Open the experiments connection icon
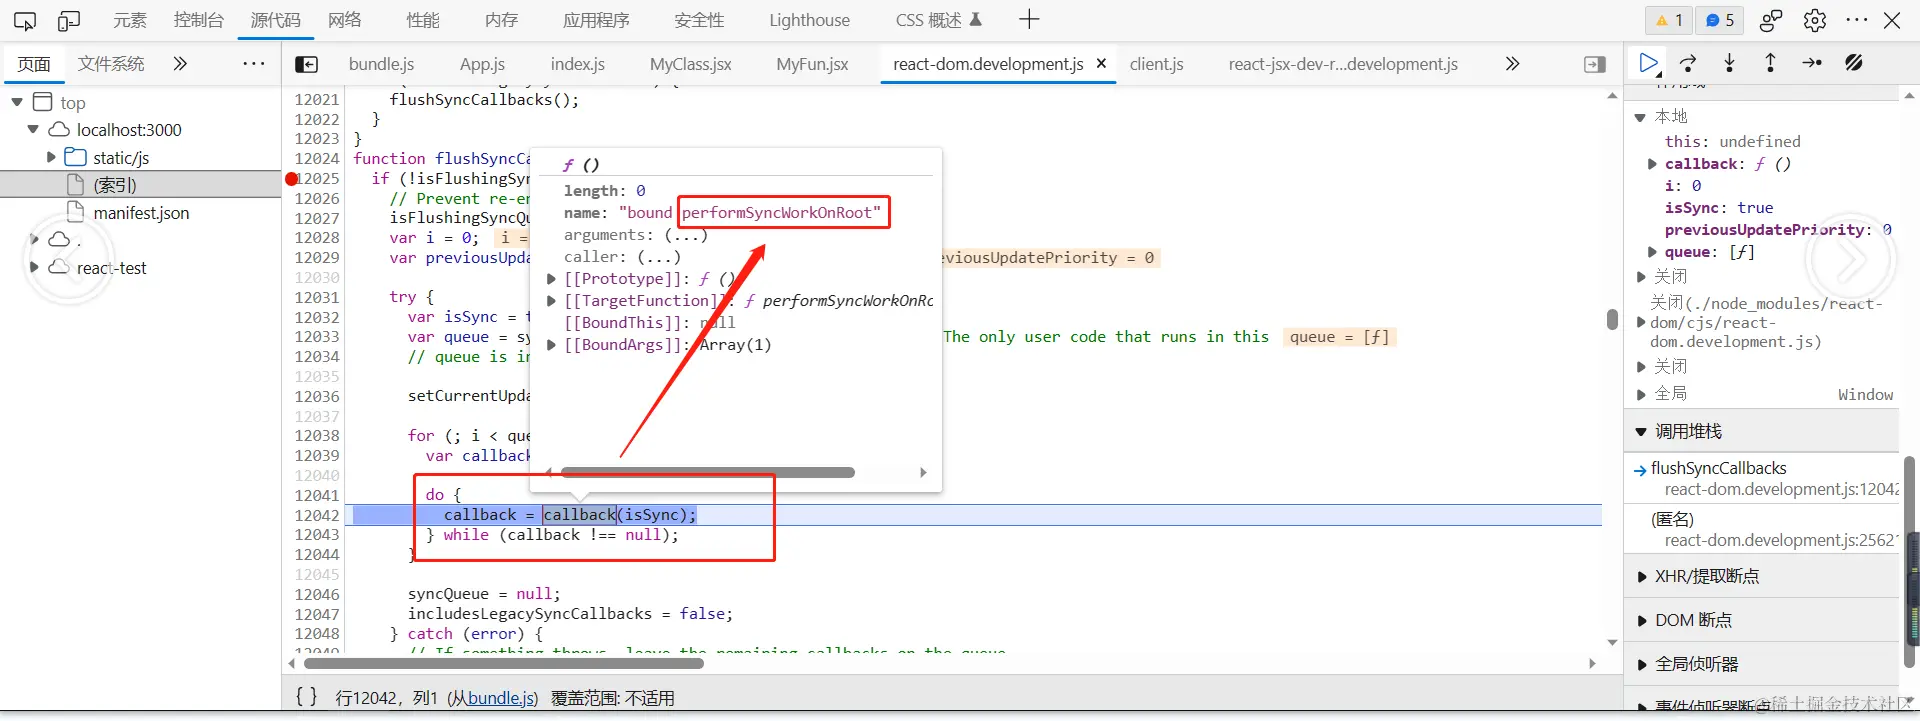Viewport: 1920px width, 721px height. (x=1771, y=20)
